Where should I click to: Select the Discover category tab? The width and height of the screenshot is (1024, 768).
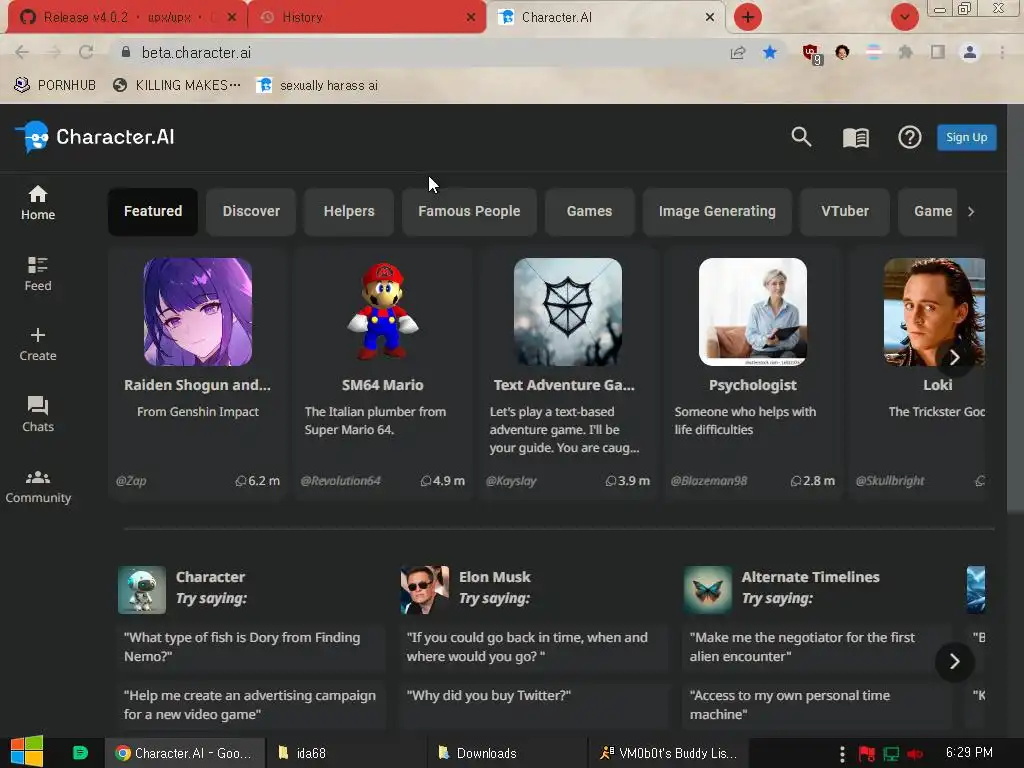point(251,212)
